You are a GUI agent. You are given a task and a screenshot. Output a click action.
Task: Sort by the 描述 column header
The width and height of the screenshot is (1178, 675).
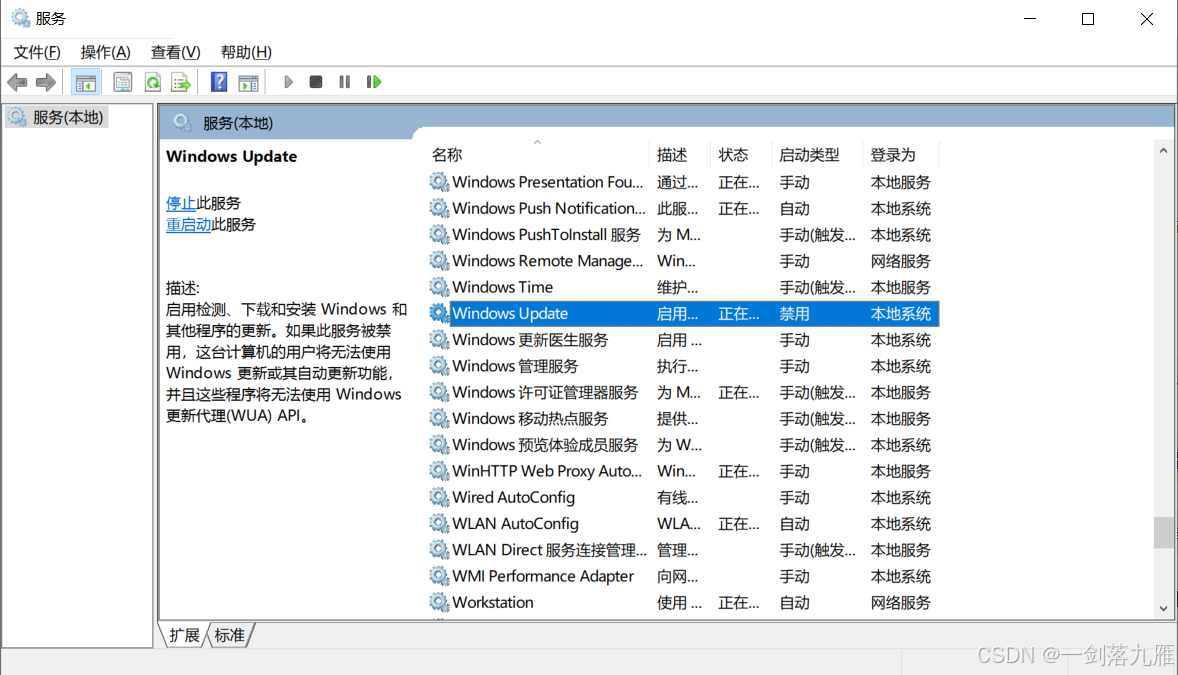click(x=679, y=155)
